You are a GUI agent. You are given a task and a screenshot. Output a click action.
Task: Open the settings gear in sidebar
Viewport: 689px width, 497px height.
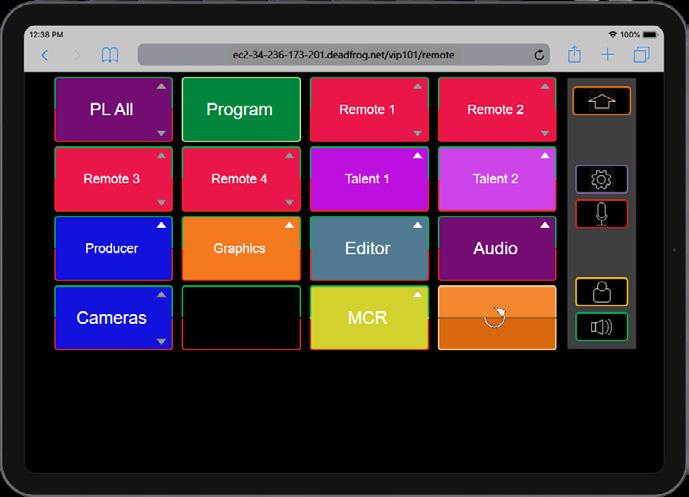[x=602, y=179]
